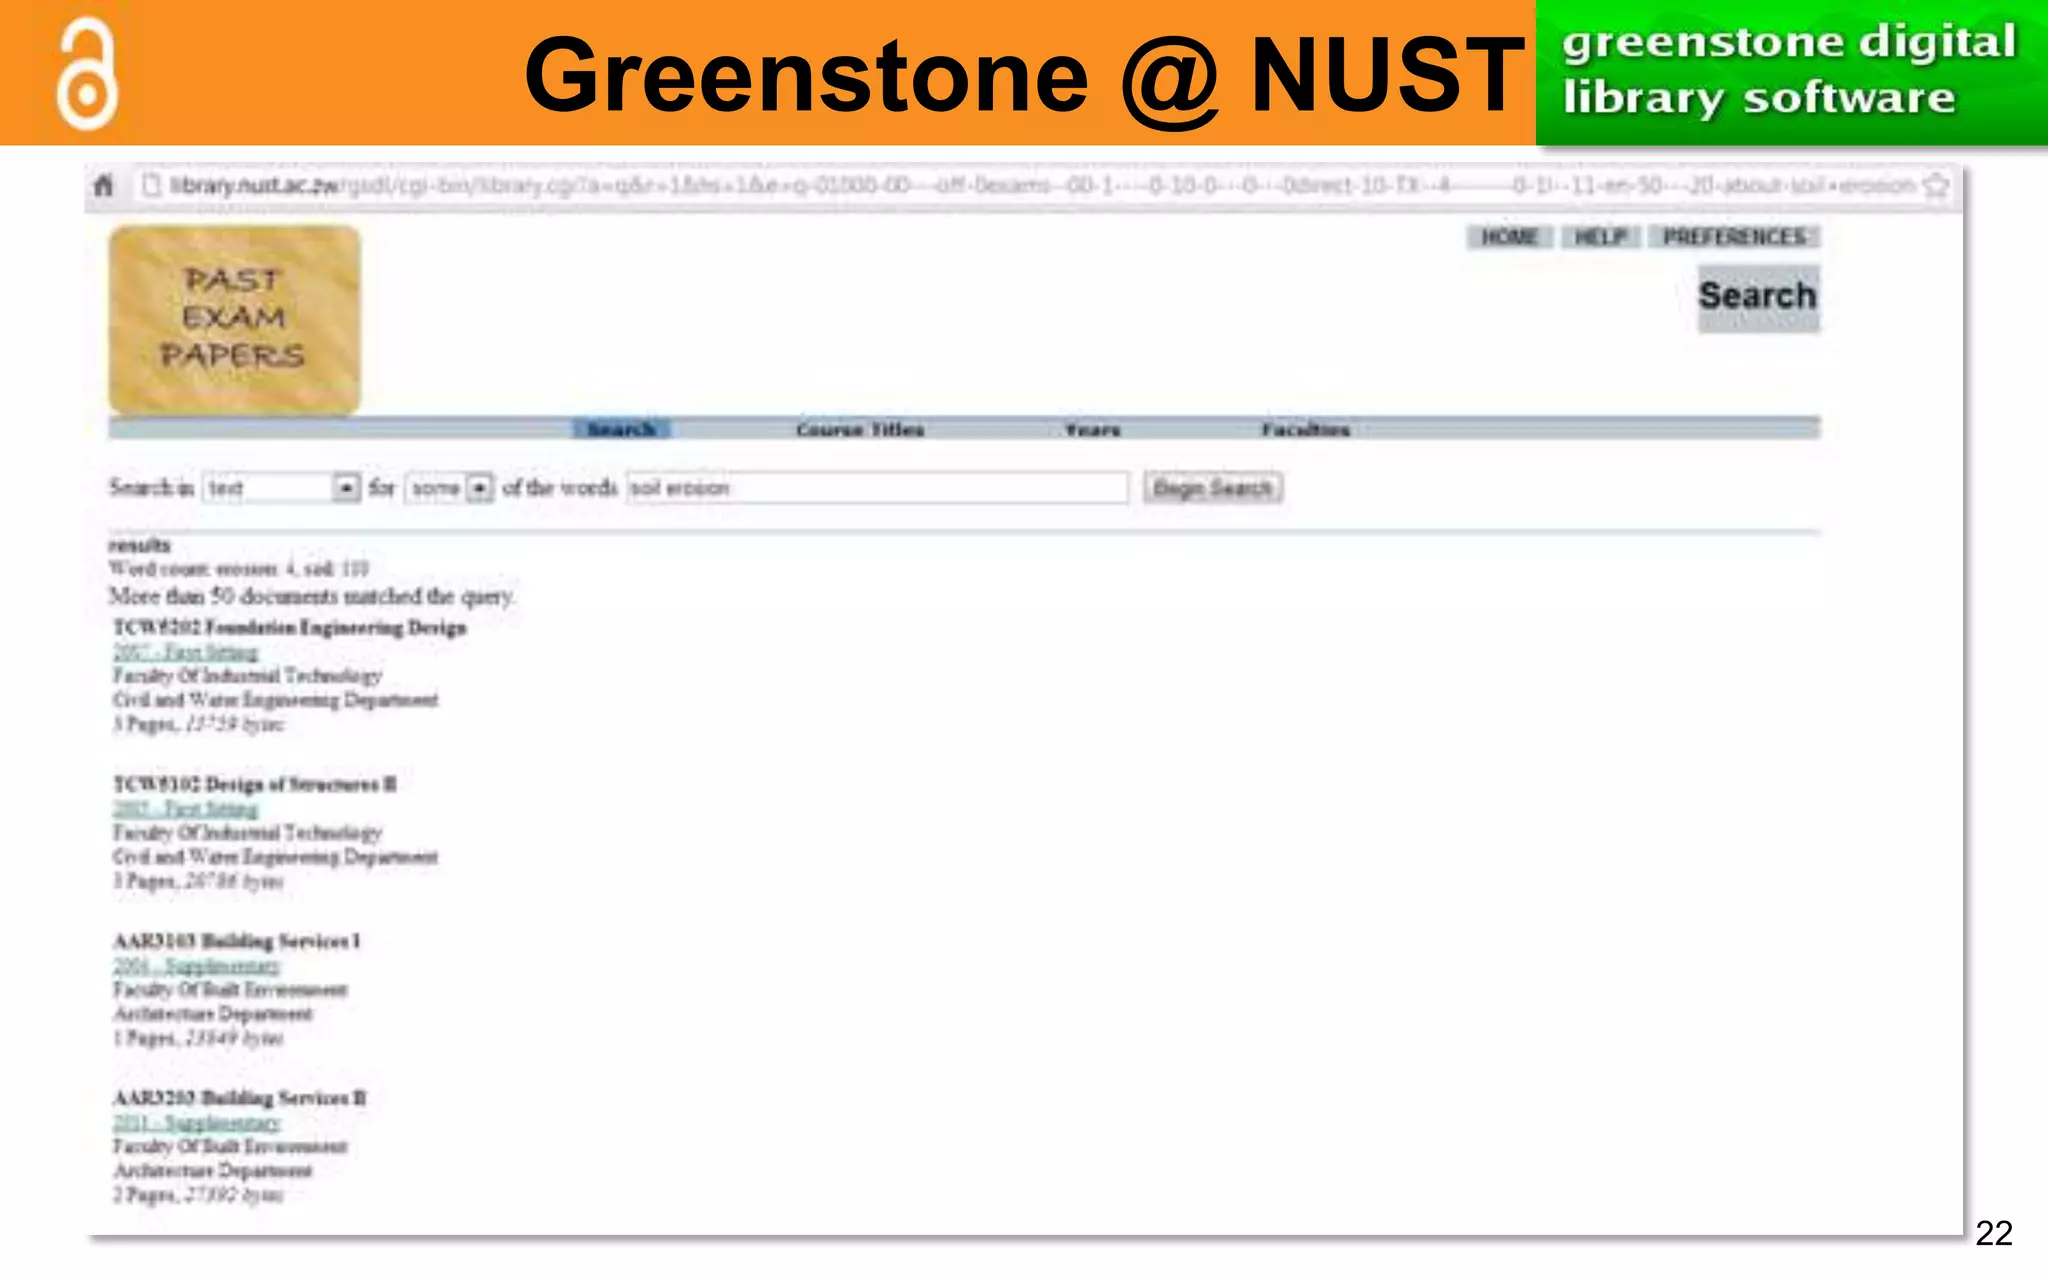This screenshot has height=1280, width=2048.
Task: Click the browser home icon
Action: click(x=103, y=185)
